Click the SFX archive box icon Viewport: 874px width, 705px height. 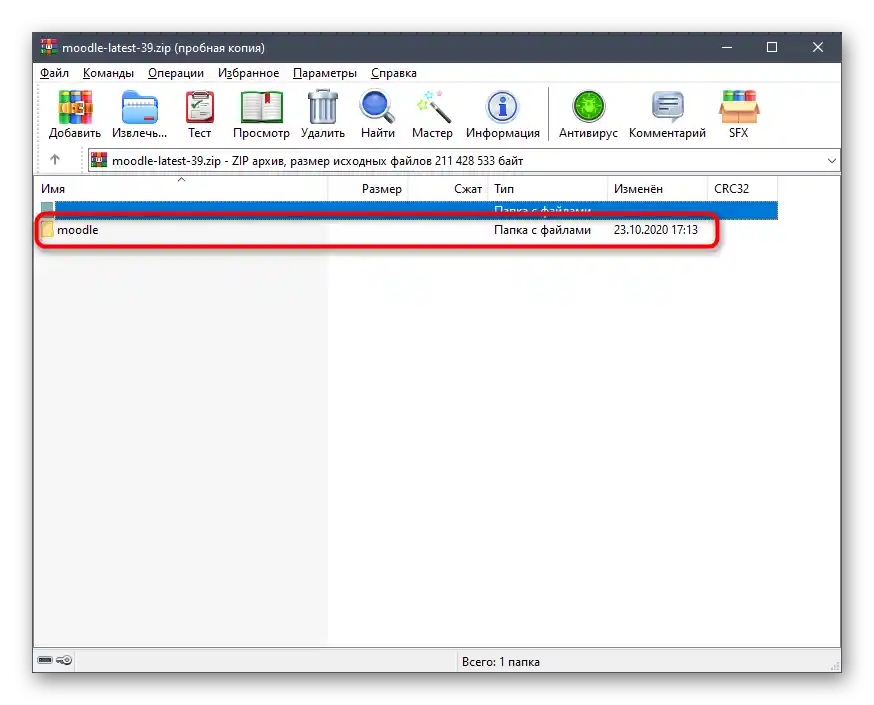click(739, 107)
